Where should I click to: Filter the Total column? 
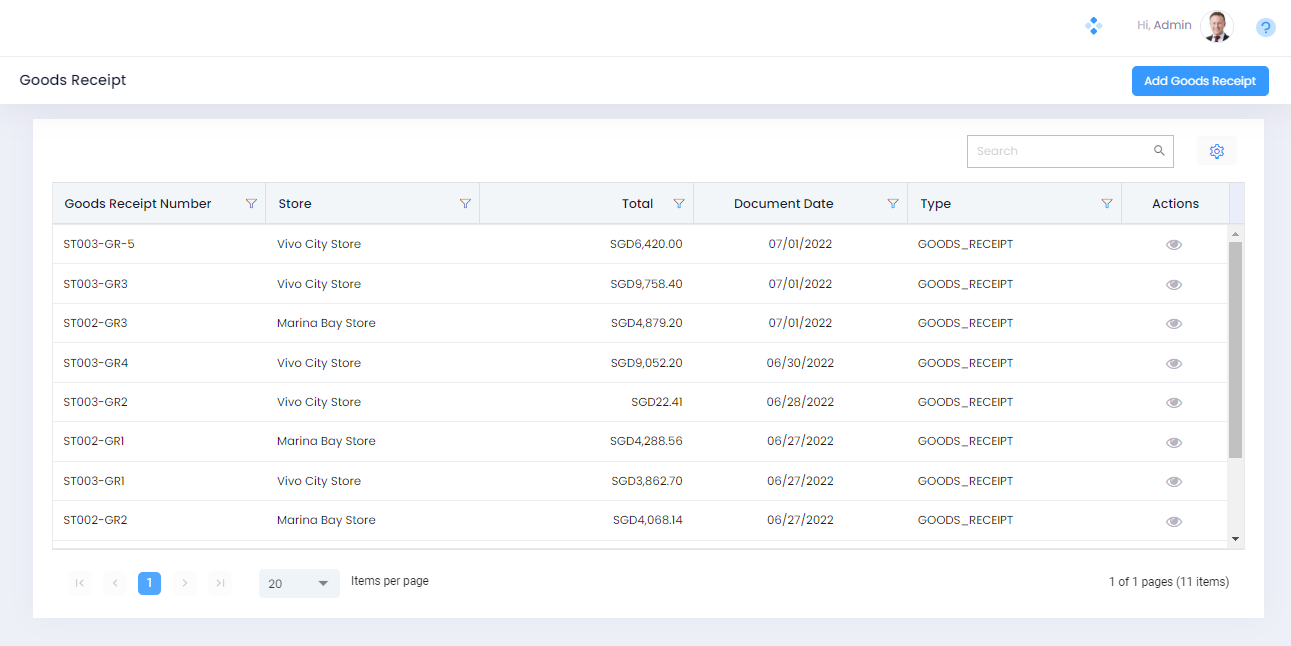[x=679, y=203]
